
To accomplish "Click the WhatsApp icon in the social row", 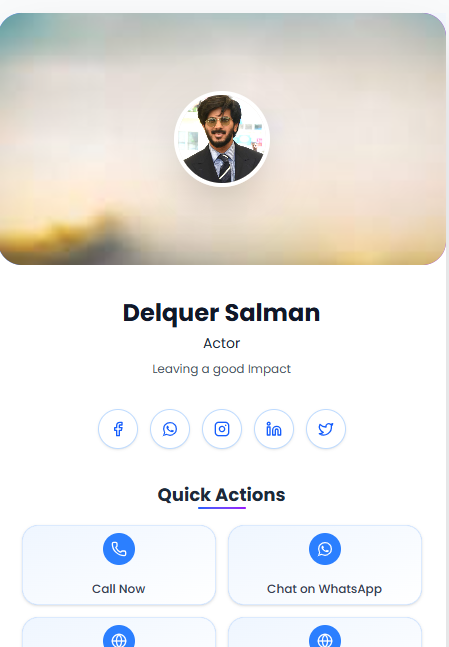I will (170, 429).
